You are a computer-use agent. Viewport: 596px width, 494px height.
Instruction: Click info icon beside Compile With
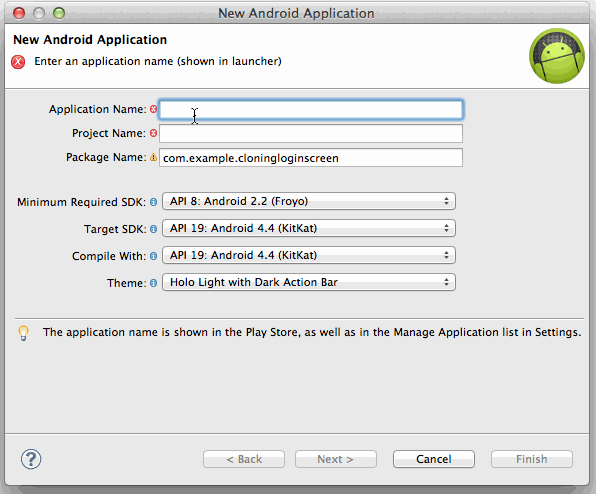click(153, 256)
